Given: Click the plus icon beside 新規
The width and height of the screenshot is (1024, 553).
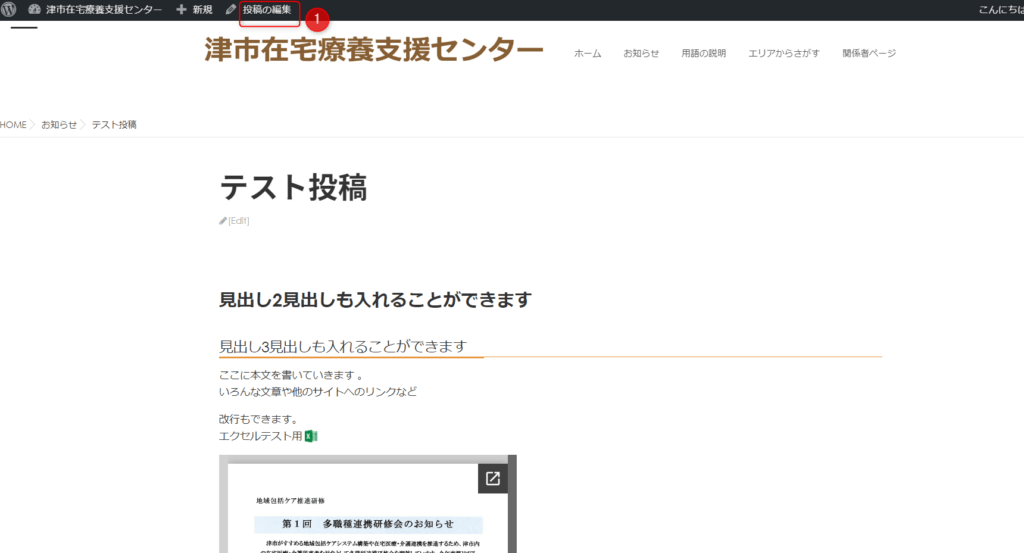Looking at the screenshot, I should (181, 9).
